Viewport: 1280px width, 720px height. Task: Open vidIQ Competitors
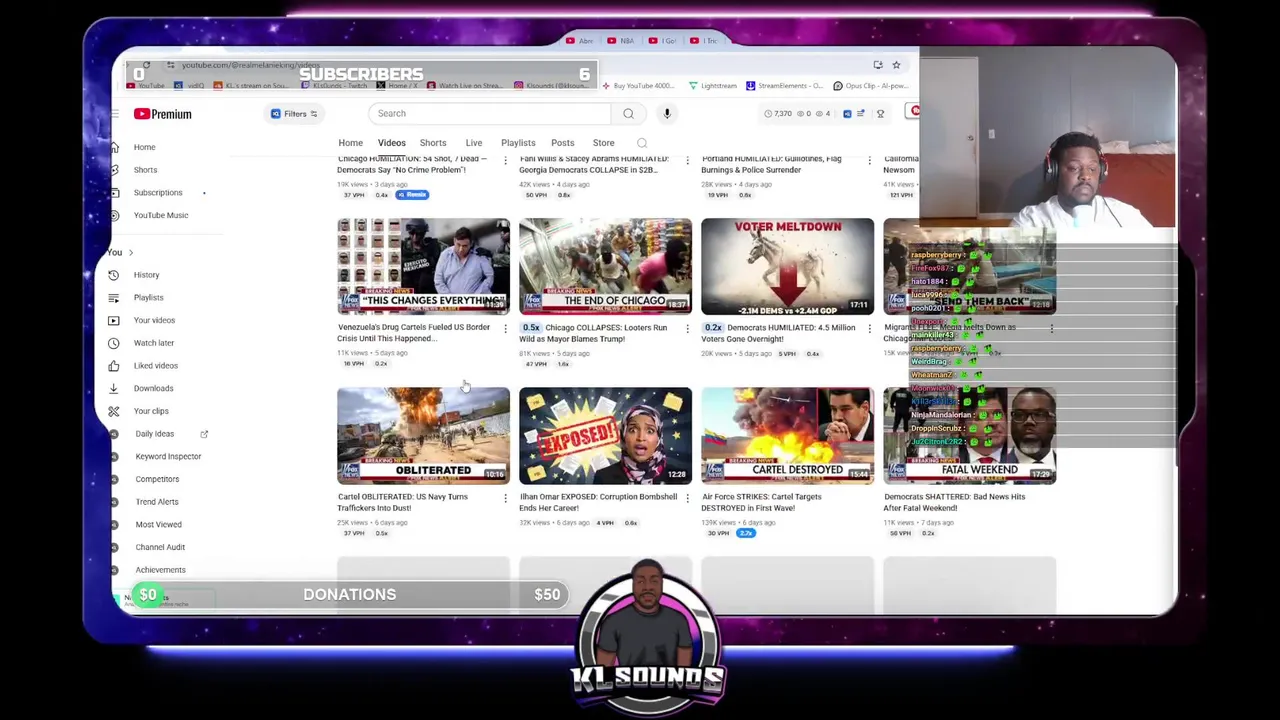click(x=157, y=479)
